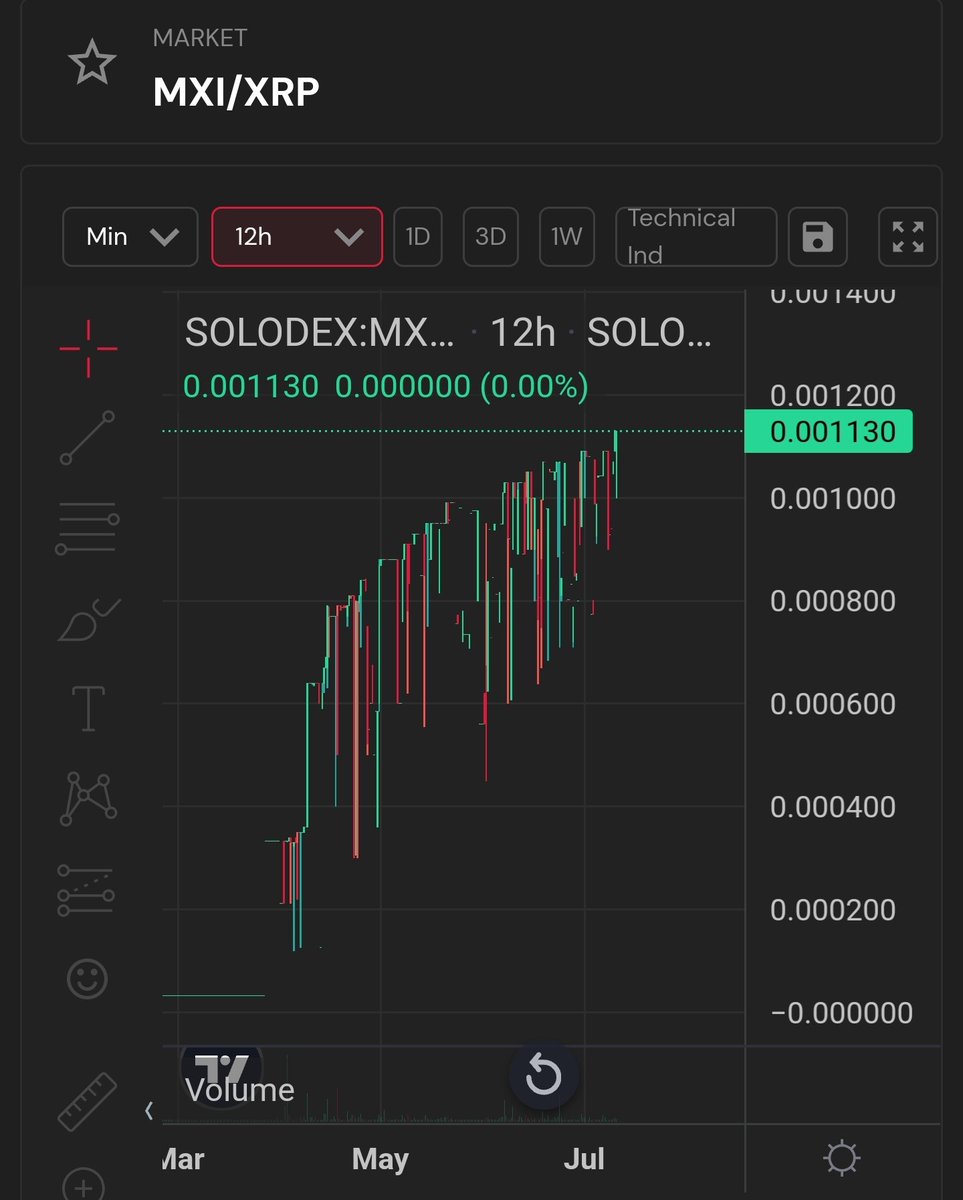Open the Technical Ind panel
Image resolution: width=963 pixels, height=1200 pixels.
click(695, 237)
